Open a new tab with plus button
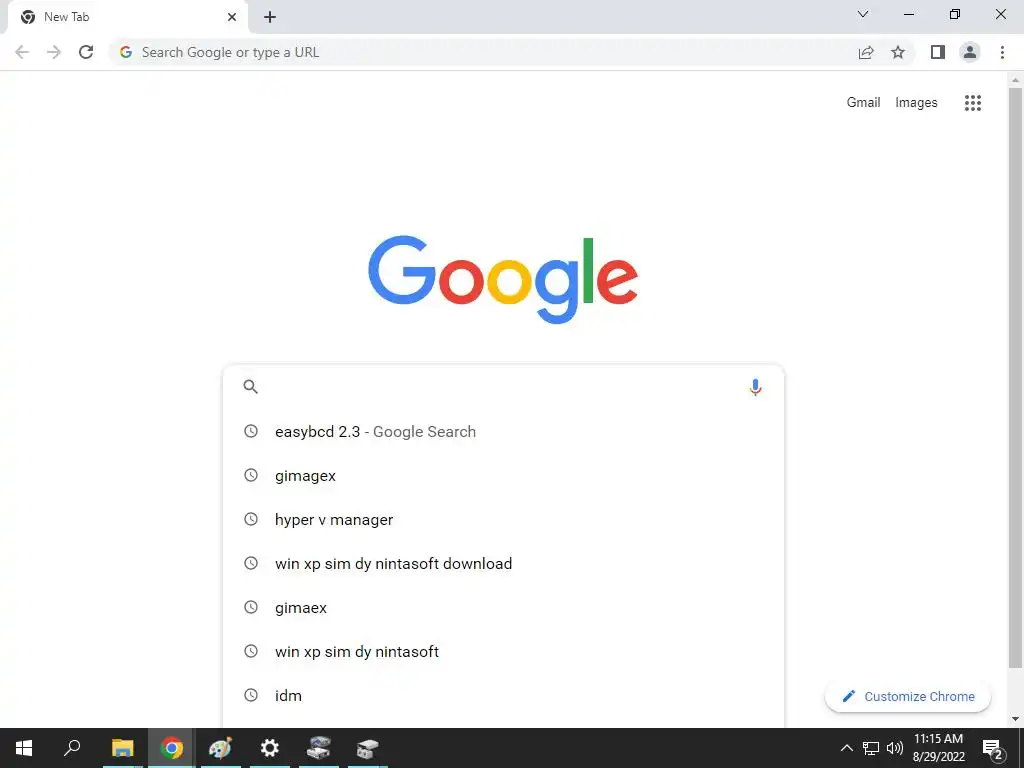This screenshot has height=768, width=1024. click(x=270, y=17)
